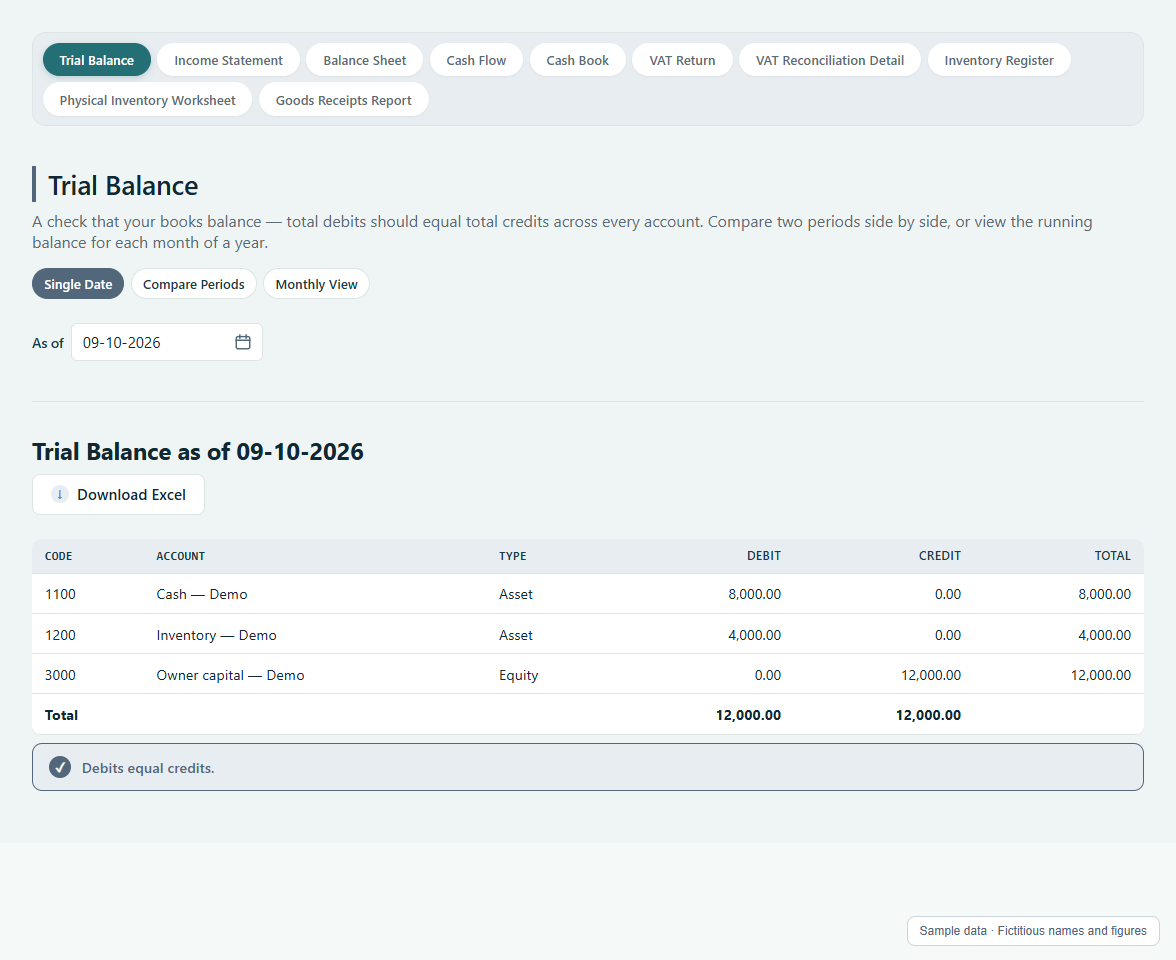Open the Income Statement report

[x=228, y=60]
